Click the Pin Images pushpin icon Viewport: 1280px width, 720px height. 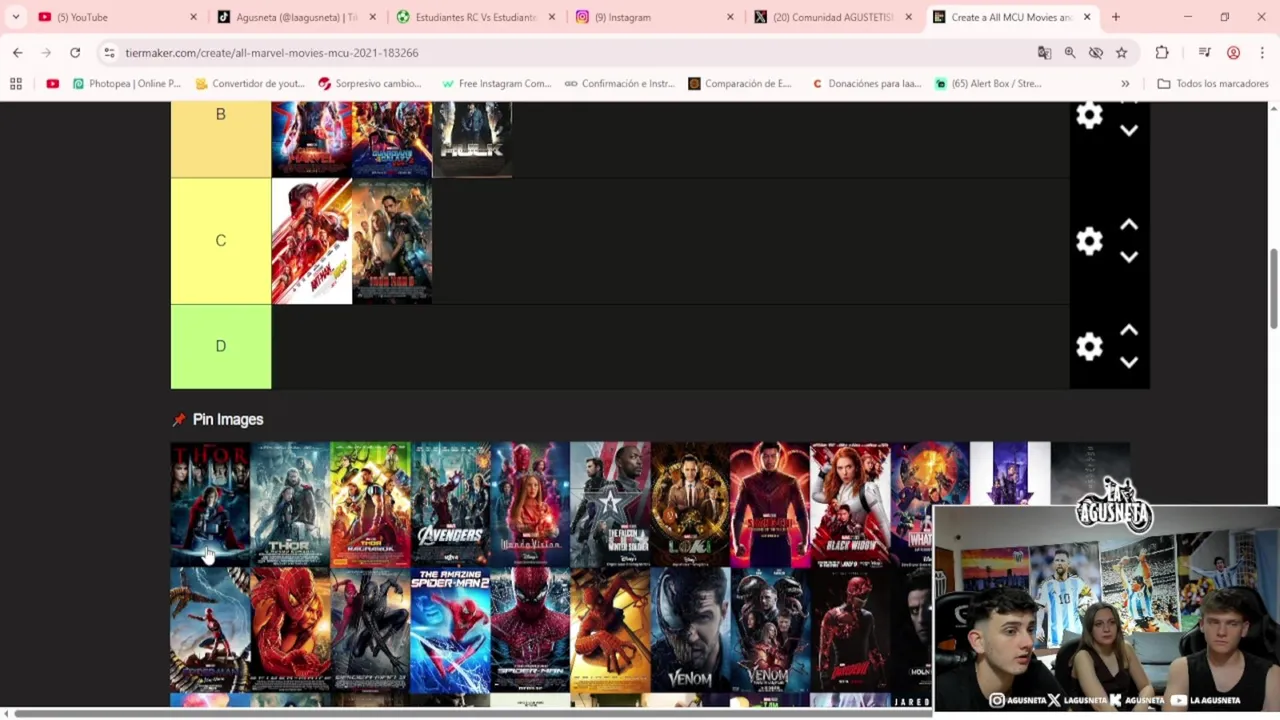179,420
